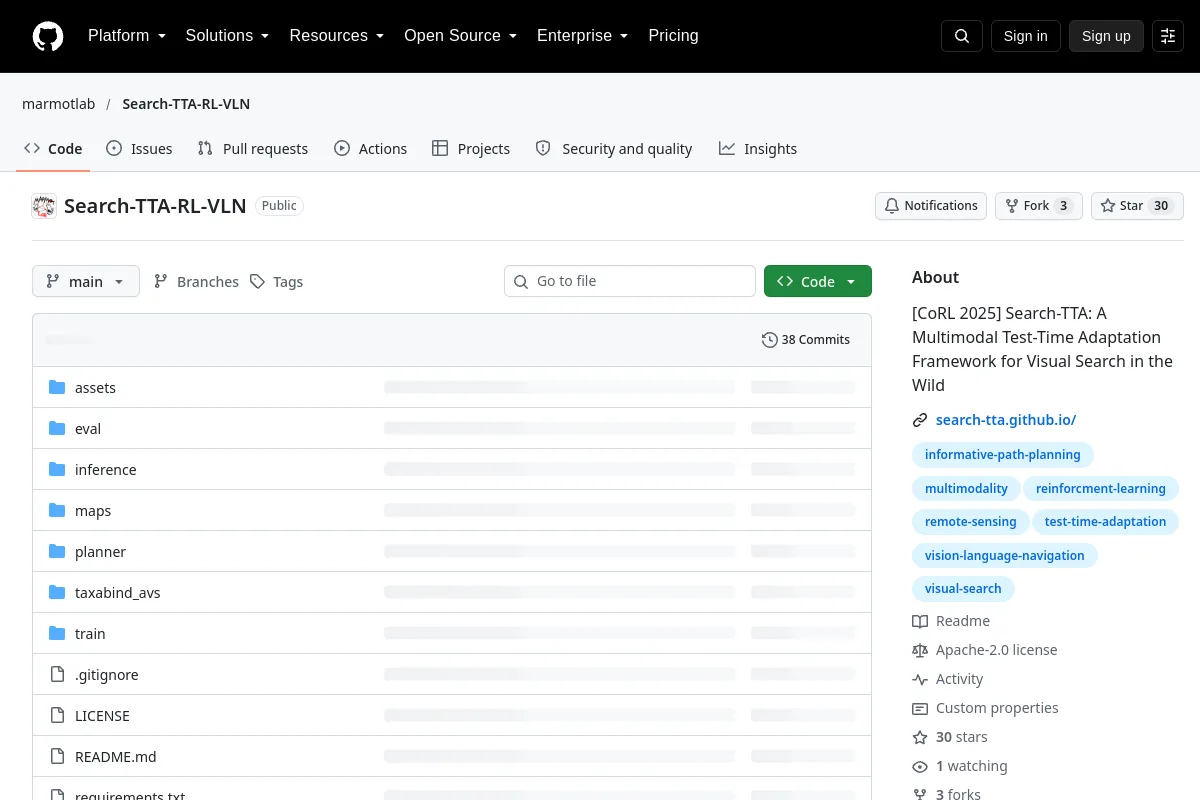Viewport: 1200px width, 800px height.
Task: Click the link icon beside search-tta.github.io
Action: coord(920,420)
